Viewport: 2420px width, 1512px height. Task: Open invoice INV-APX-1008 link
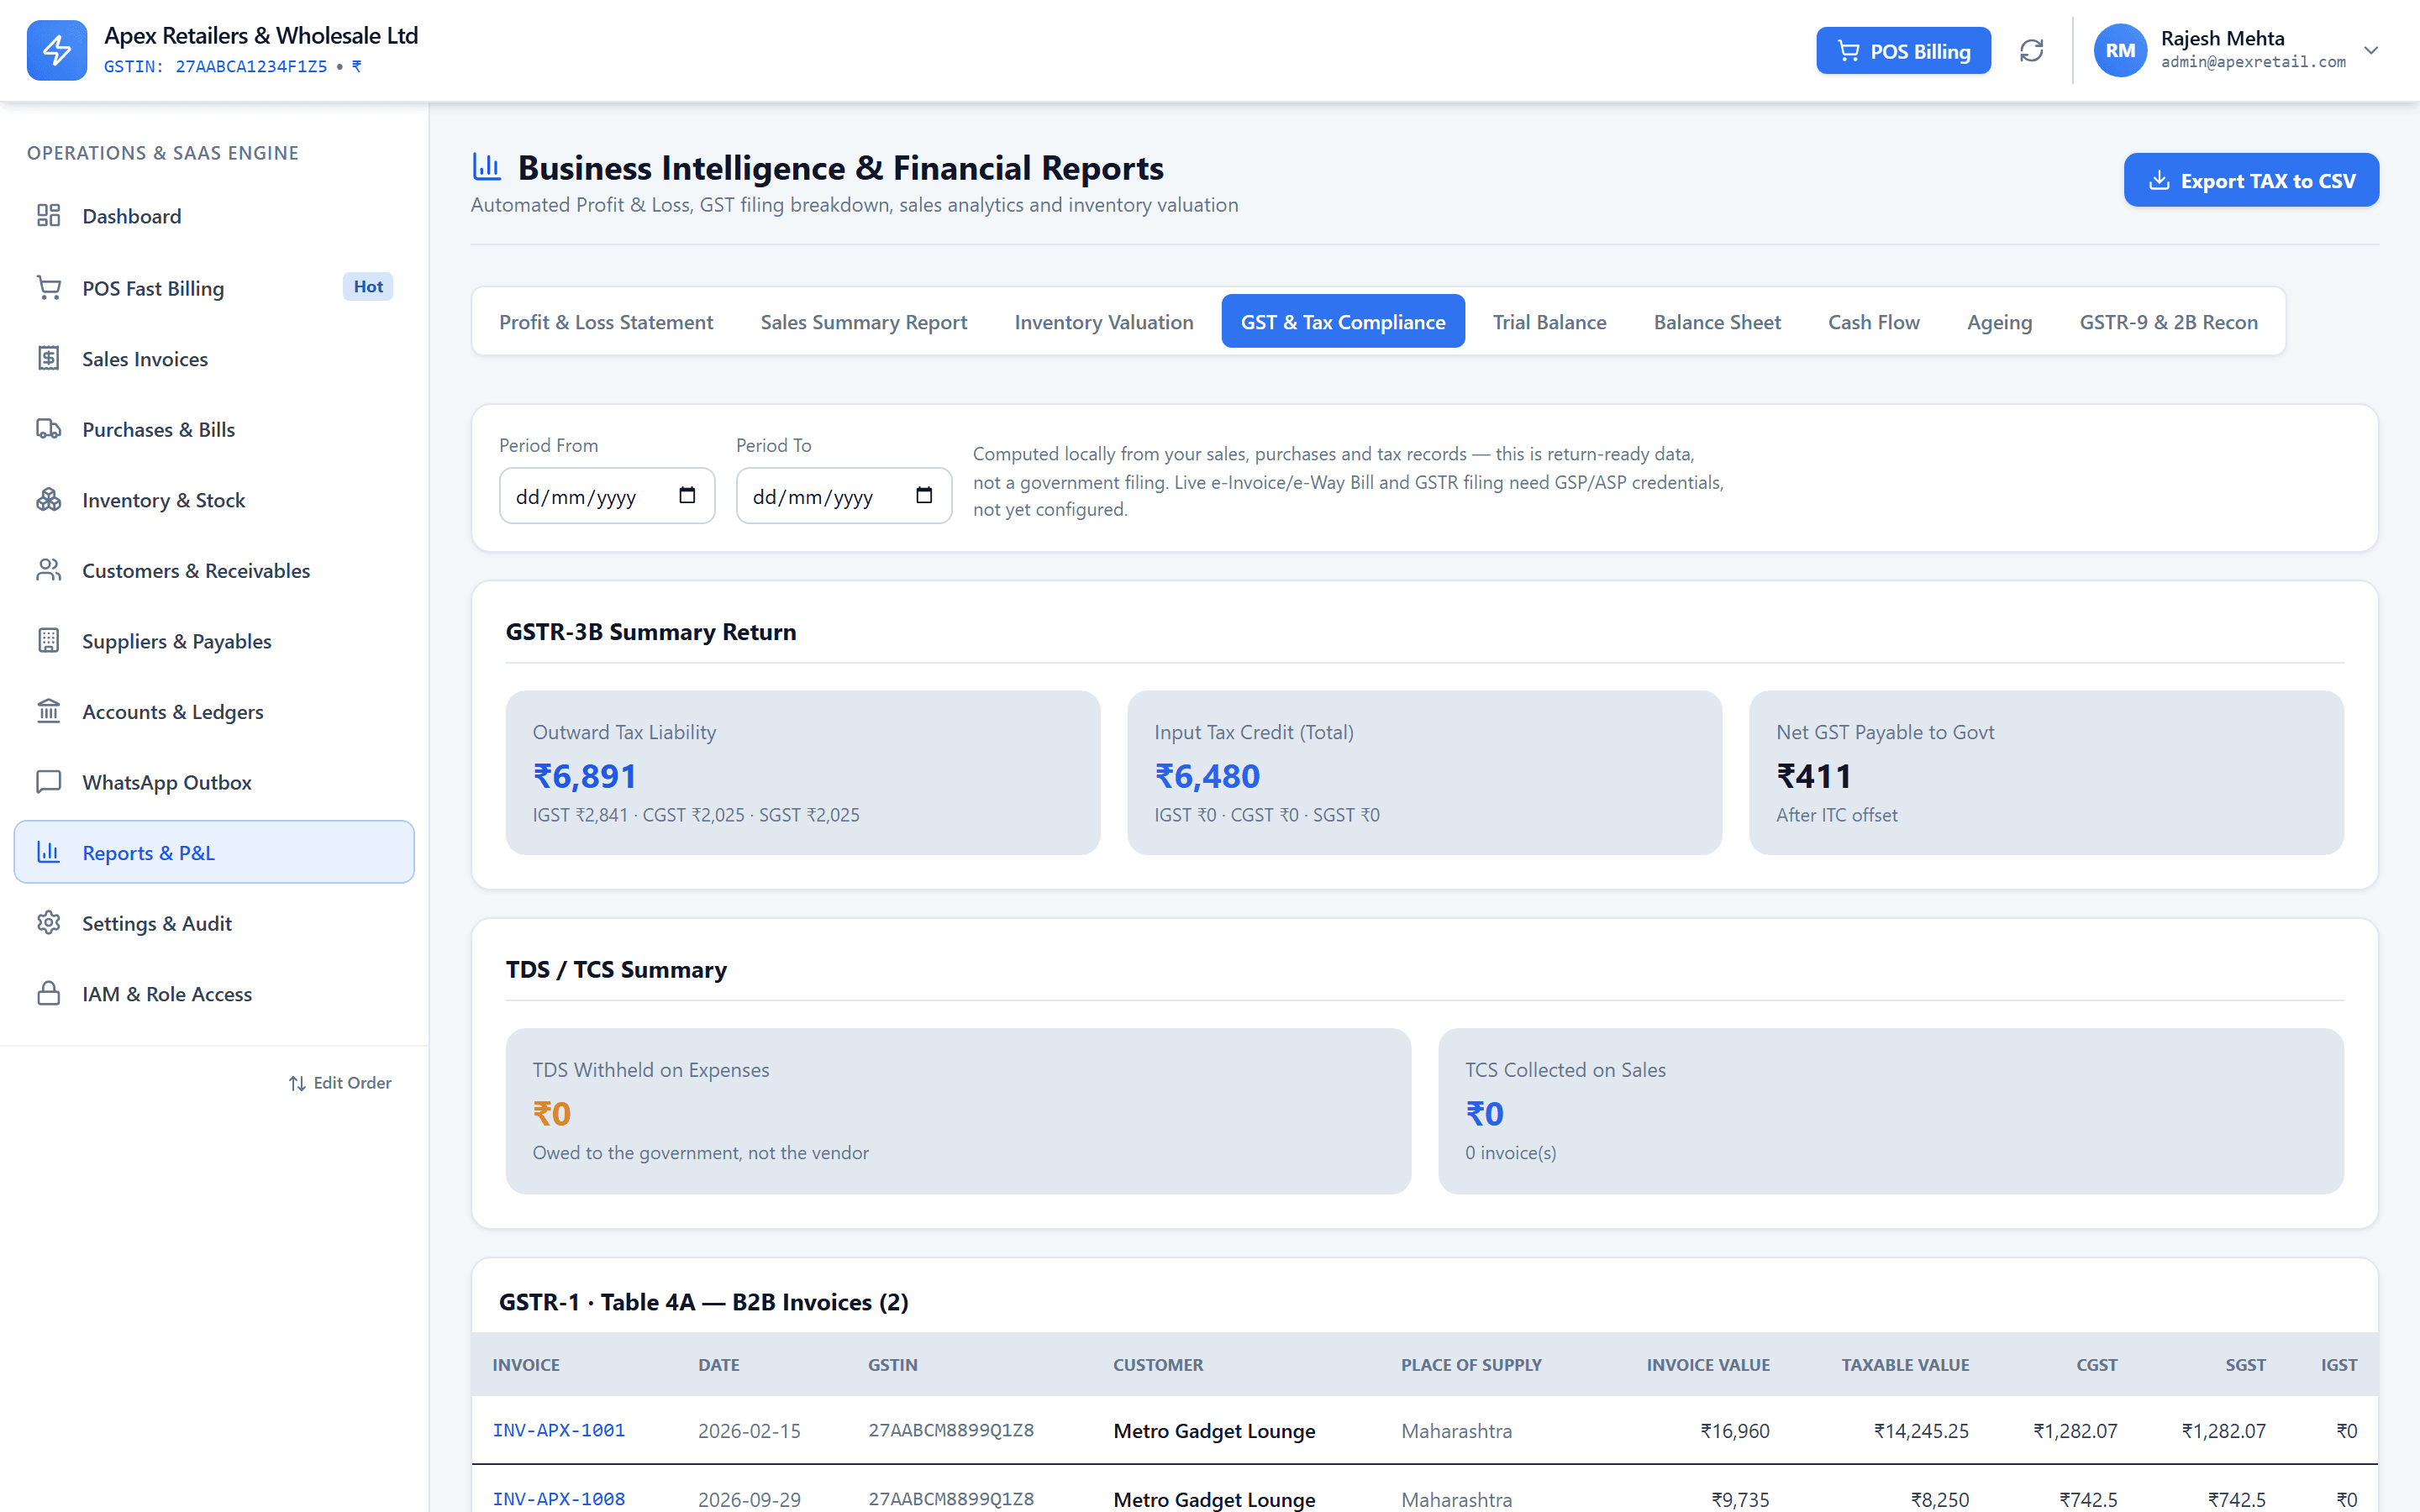coord(558,1499)
